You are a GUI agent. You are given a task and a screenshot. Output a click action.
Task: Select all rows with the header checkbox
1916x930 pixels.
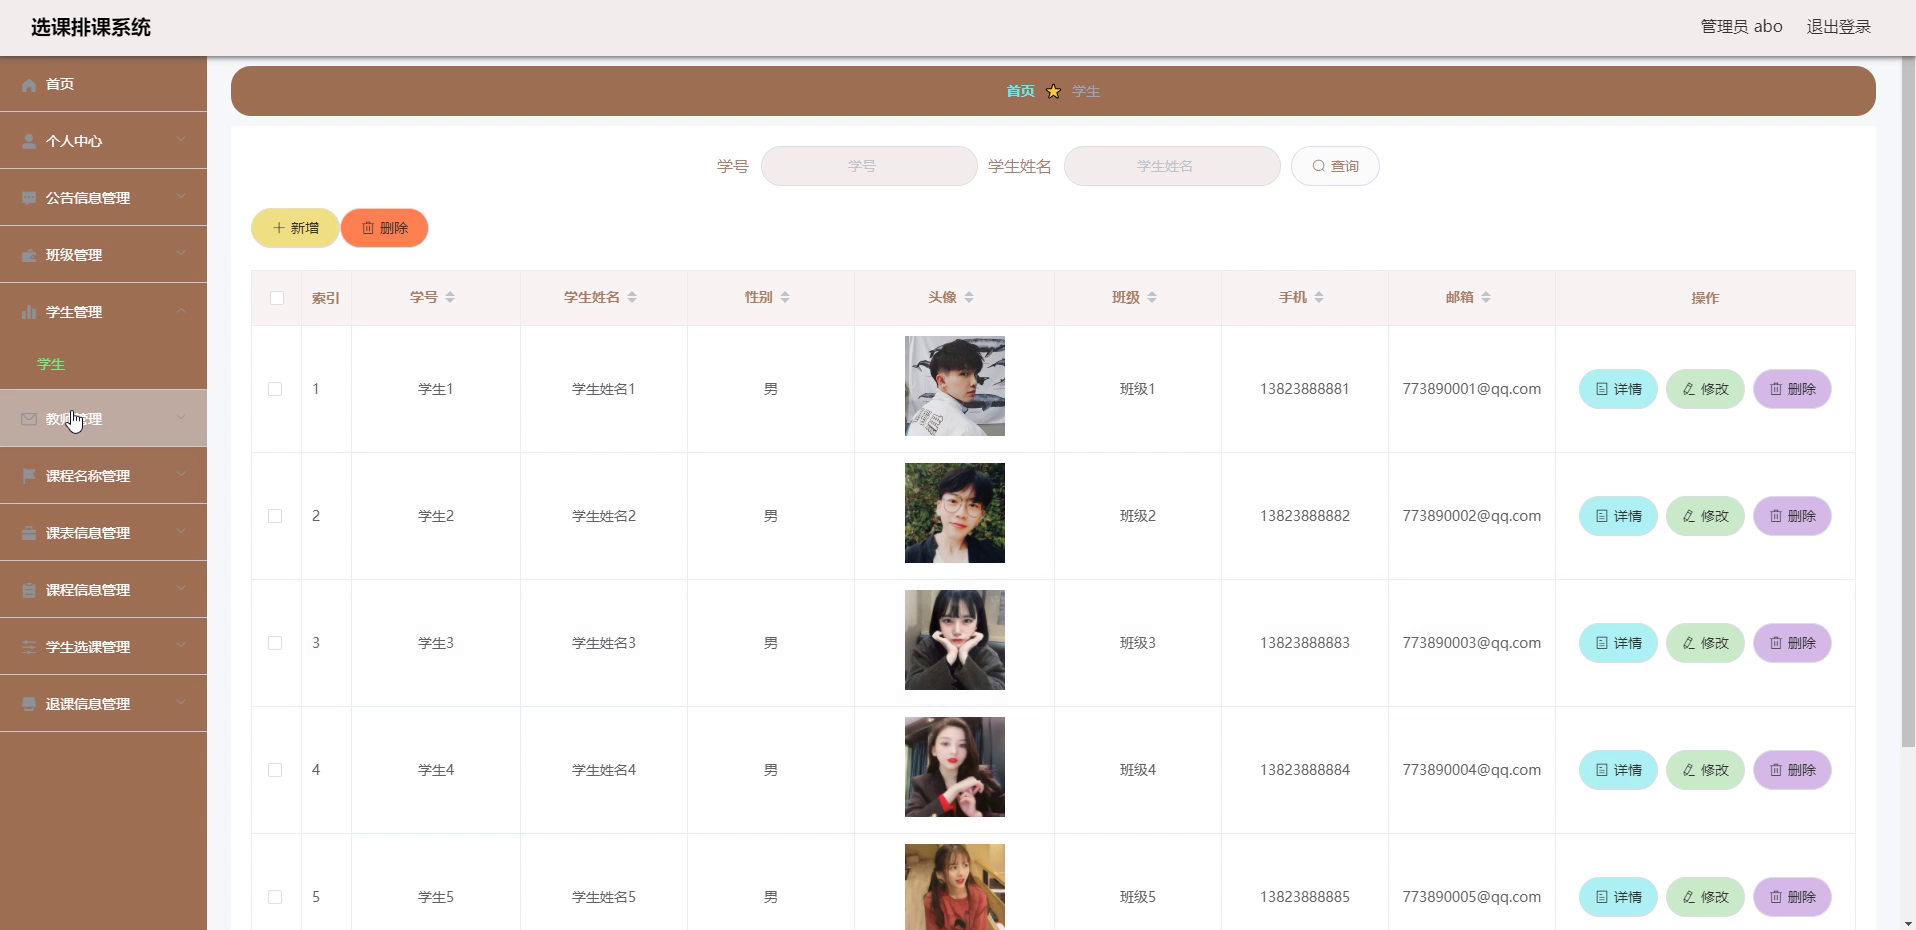277,298
